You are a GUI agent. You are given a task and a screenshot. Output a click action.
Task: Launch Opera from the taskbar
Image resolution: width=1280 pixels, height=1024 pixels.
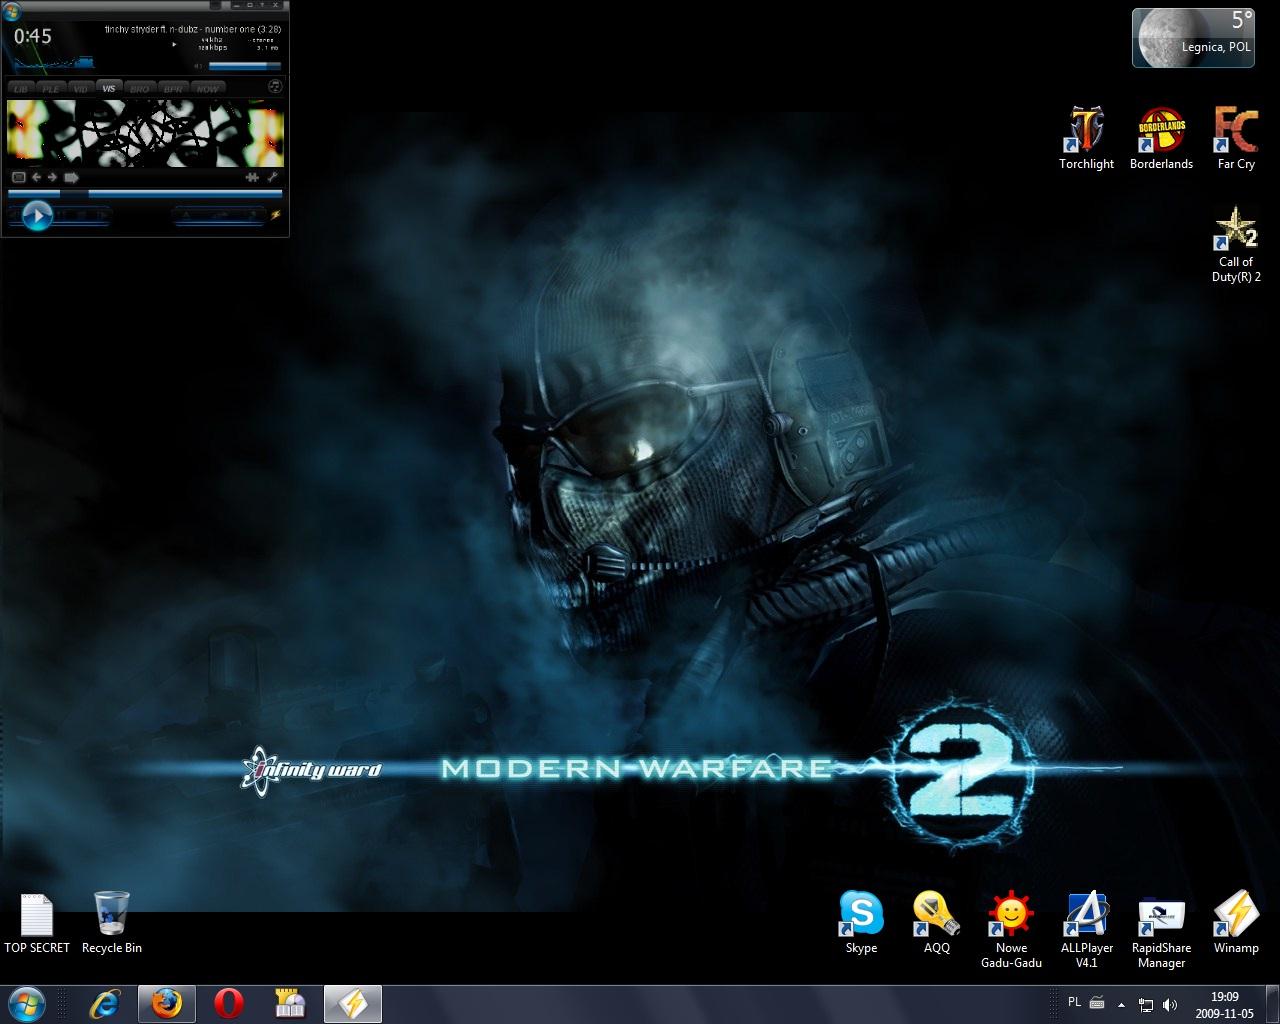(x=229, y=1004)
